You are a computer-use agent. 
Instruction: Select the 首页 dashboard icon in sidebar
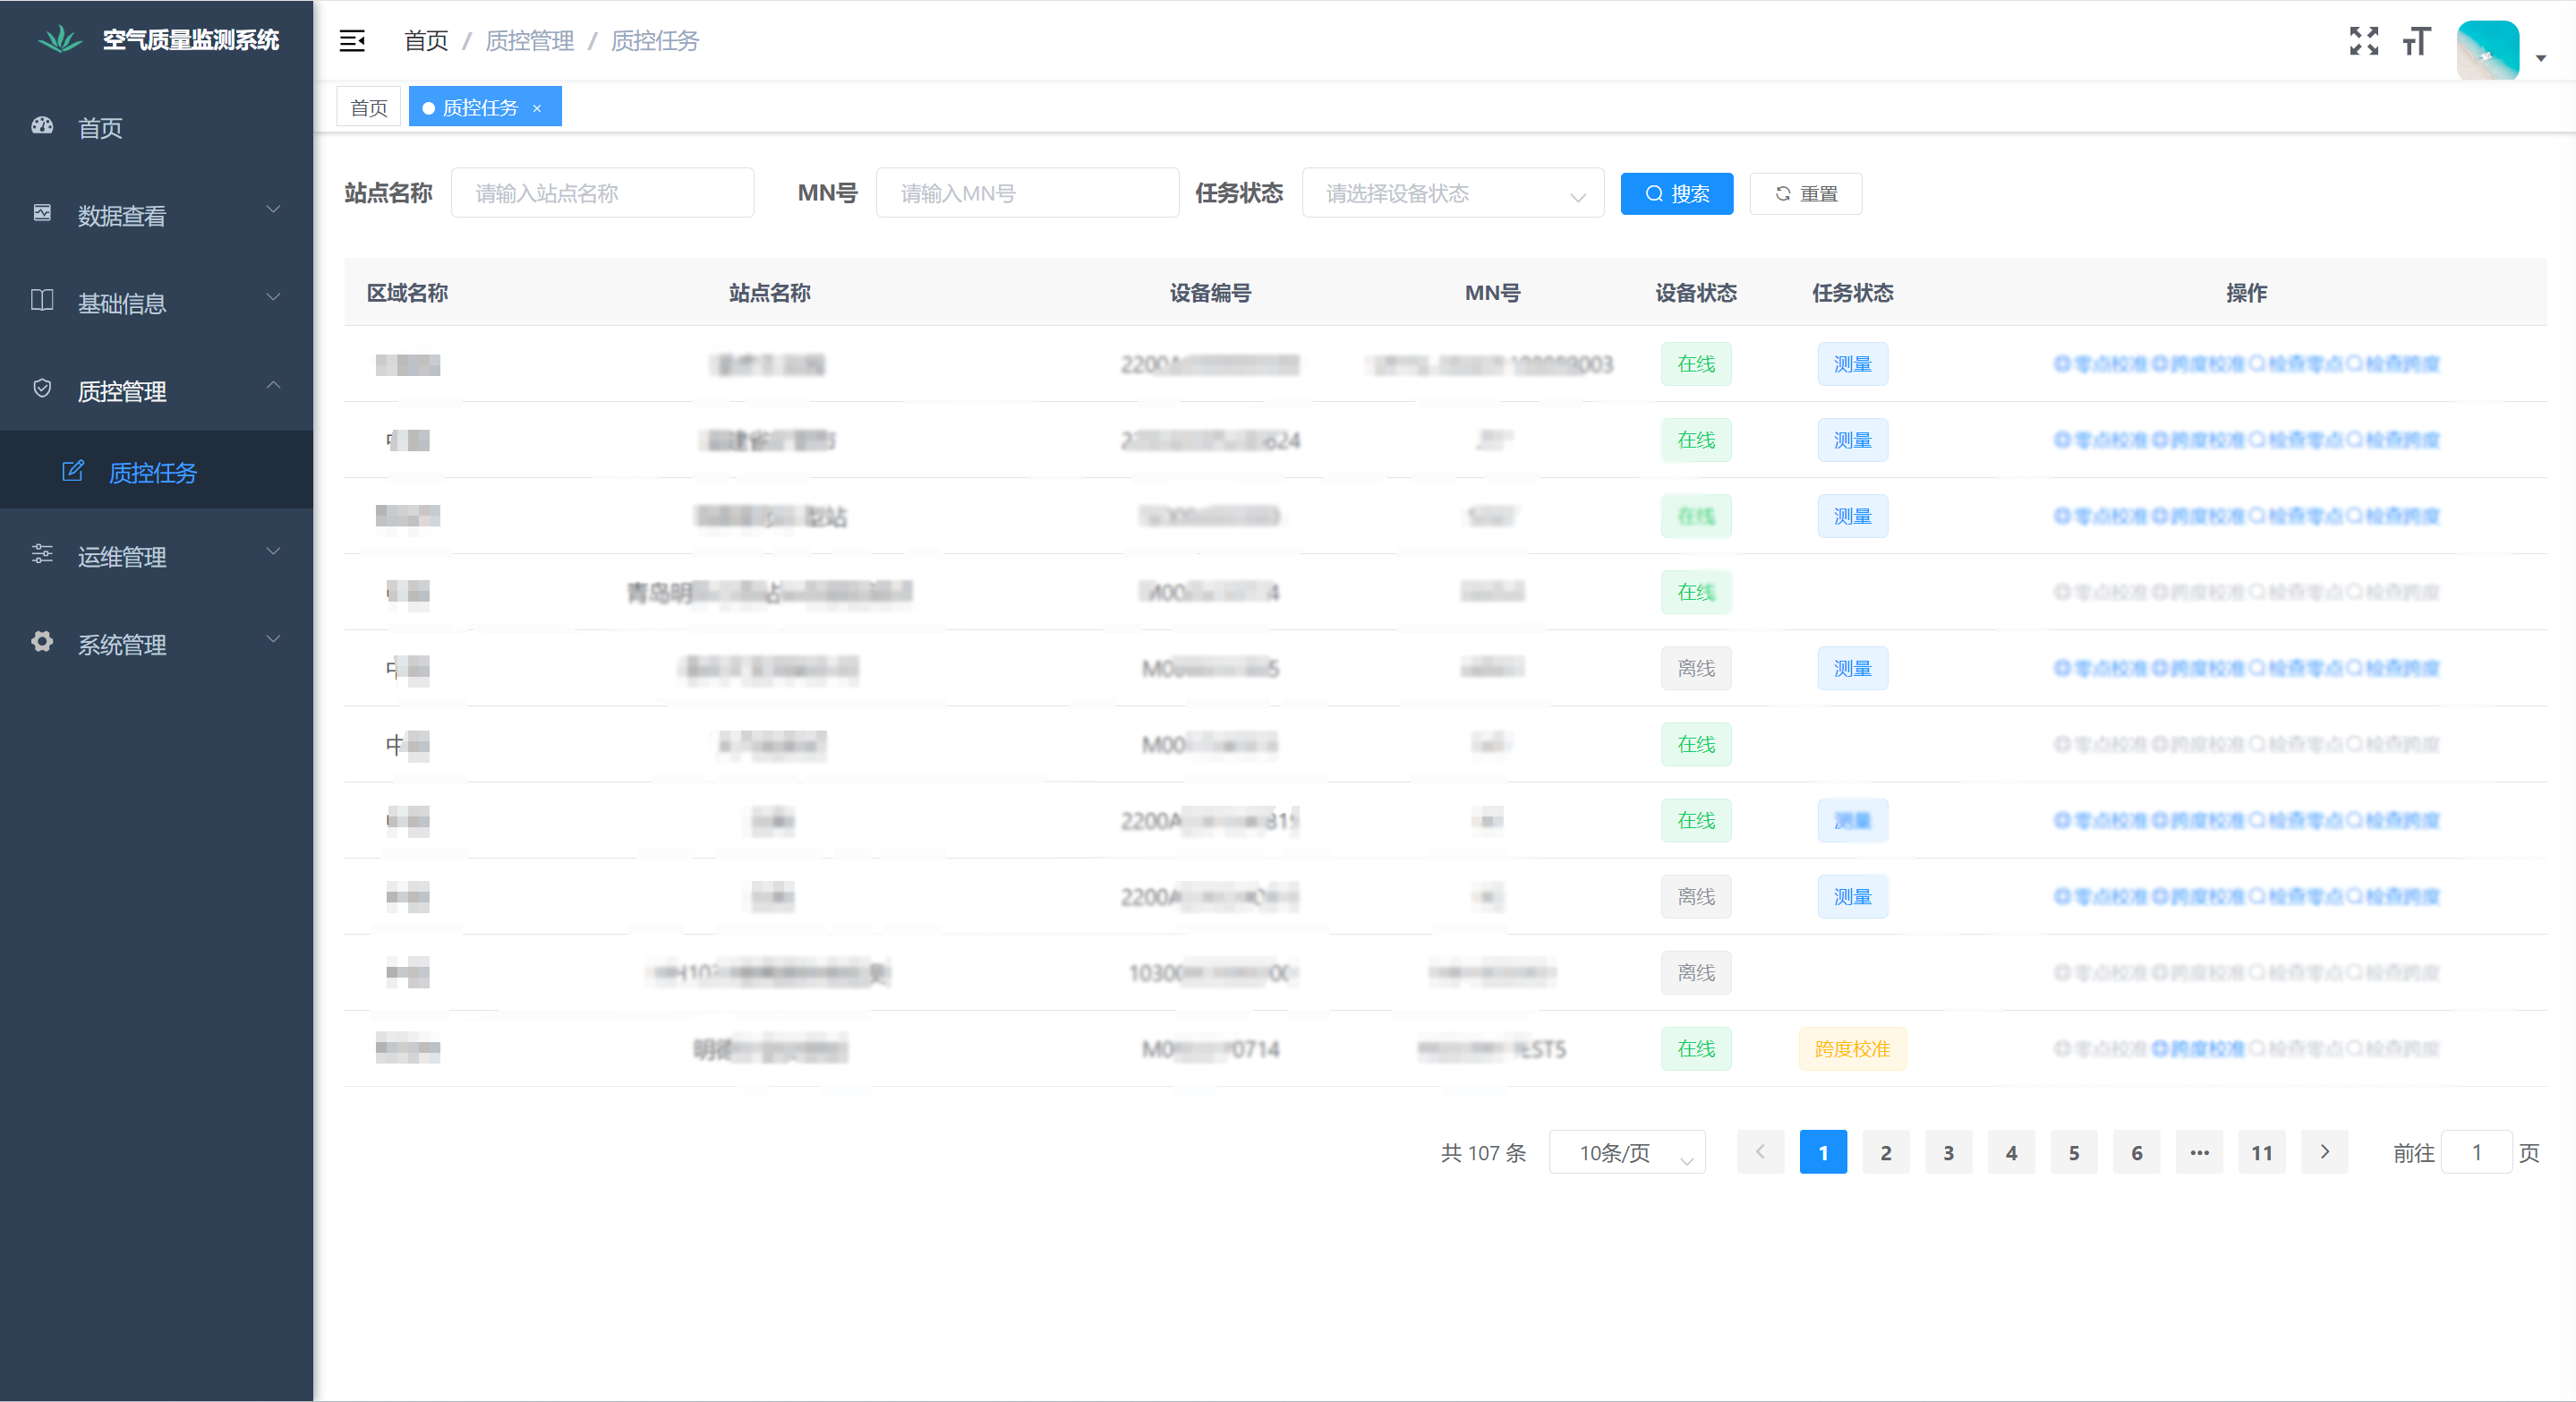tap(41, 127)
